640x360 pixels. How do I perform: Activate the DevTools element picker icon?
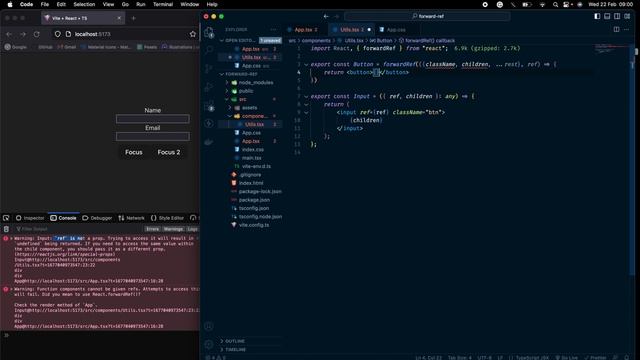click(6, 218)
